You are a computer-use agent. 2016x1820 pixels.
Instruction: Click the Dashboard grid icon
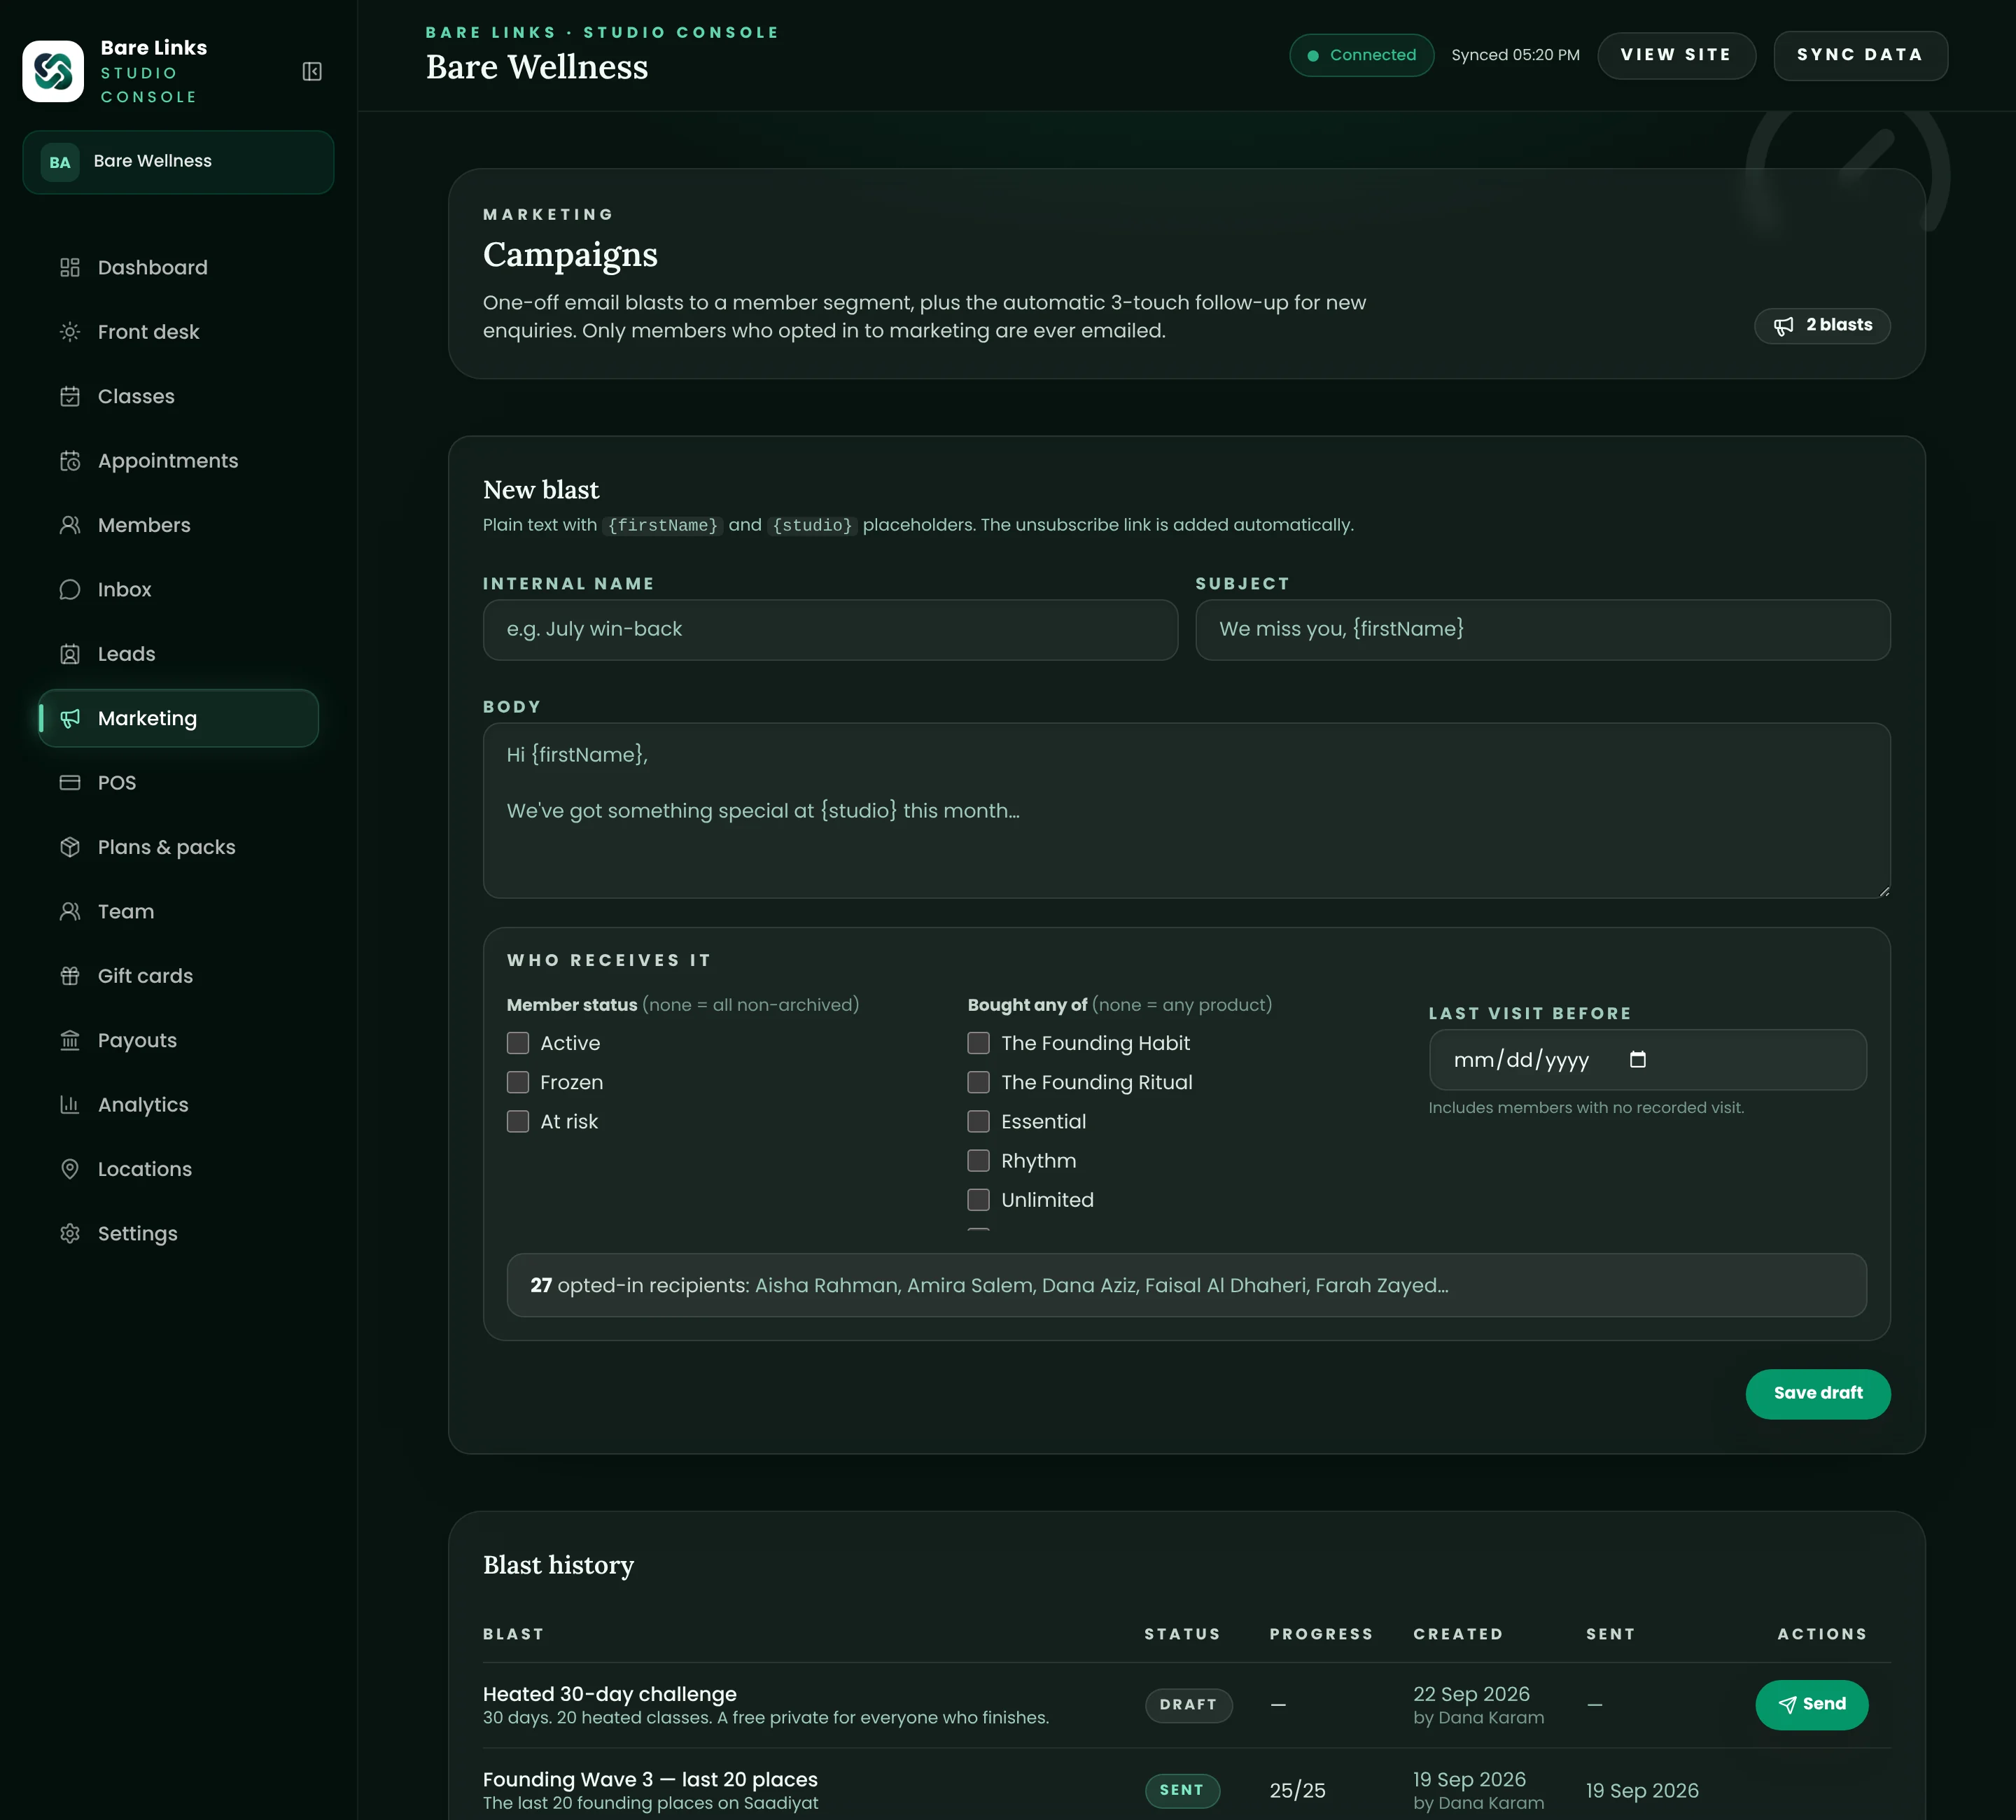pyautogui.click(x=70, y=267)
